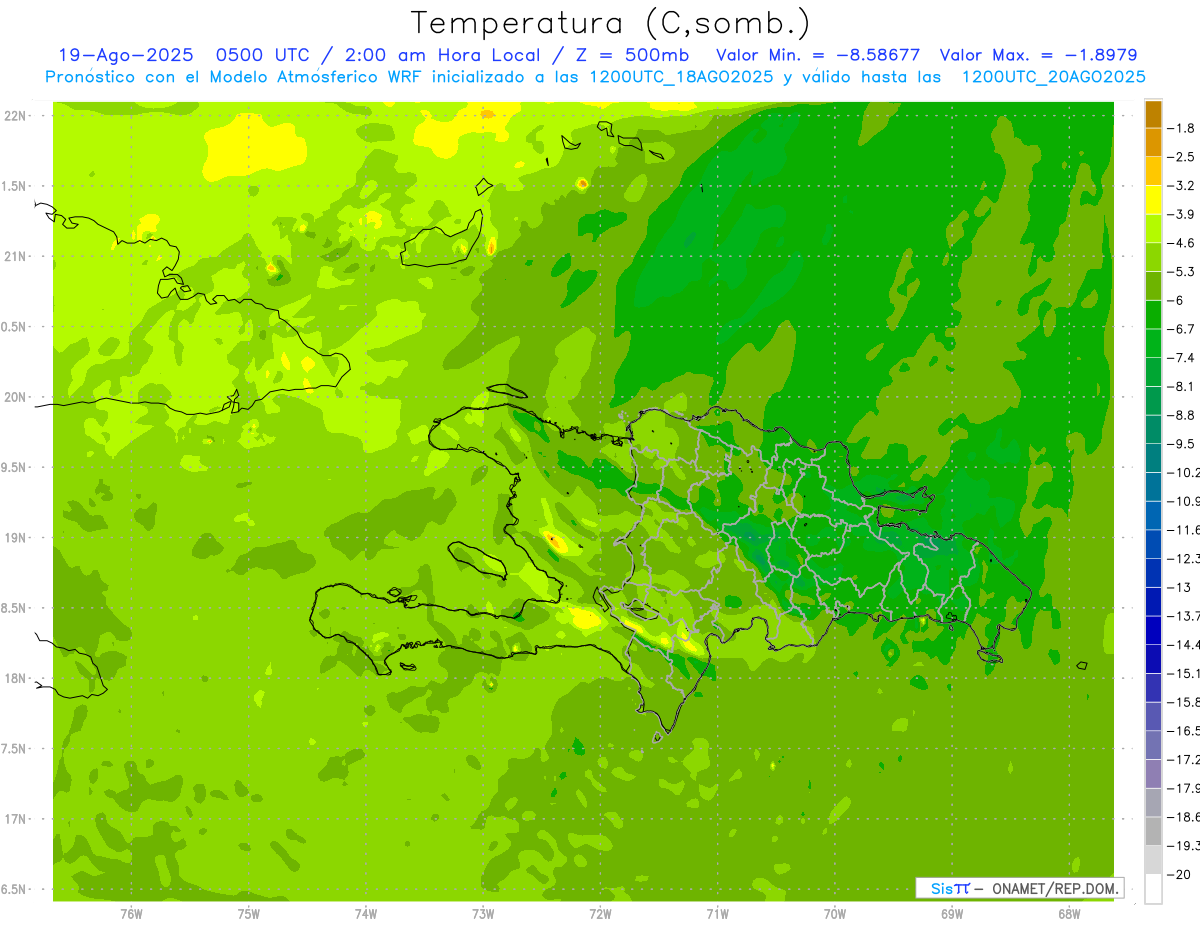Pick the white swatch below -20
The width and height of the screenshot is (1200, 927).
click(x=1153, y=888)
